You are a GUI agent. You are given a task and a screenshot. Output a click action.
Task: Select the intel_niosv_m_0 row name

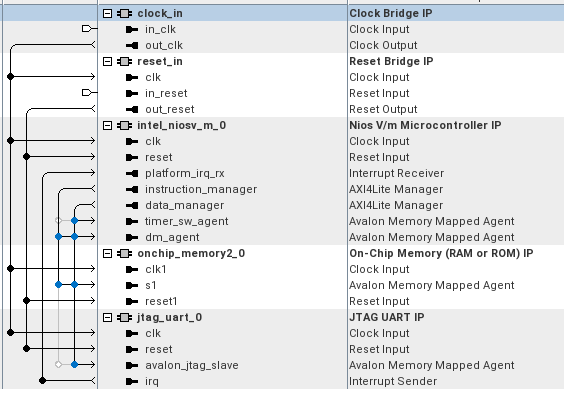pos(182,126)
